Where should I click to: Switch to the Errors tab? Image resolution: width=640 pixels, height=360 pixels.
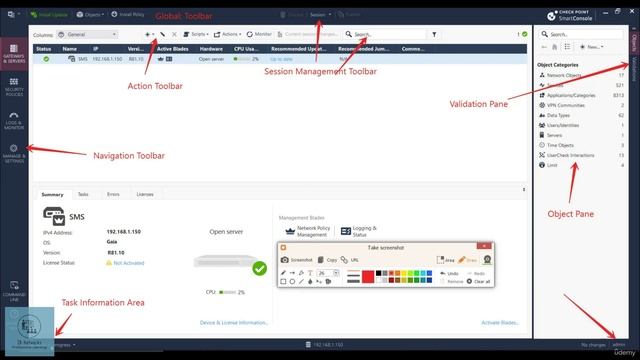point(113,194)
